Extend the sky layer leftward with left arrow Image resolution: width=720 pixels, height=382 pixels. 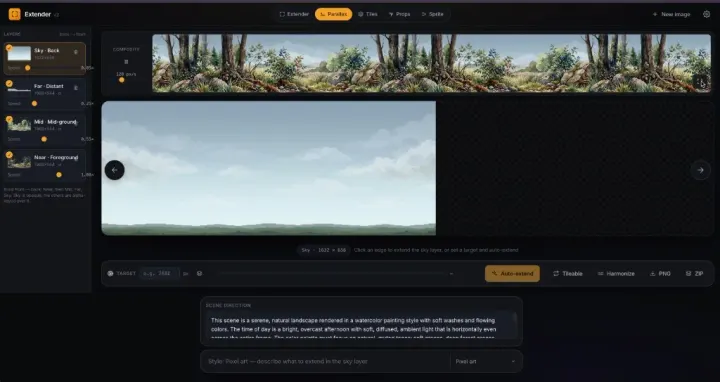[114, 170]
